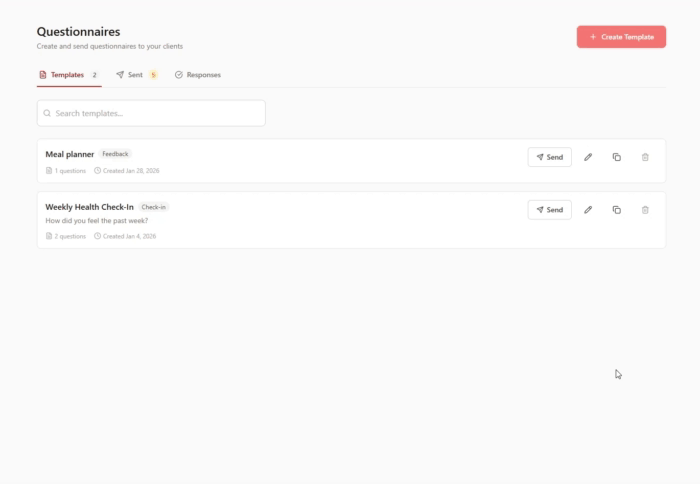Focus the Search templates input field
The width and height of the screenshot is (700, 484).
pos(155,113)
